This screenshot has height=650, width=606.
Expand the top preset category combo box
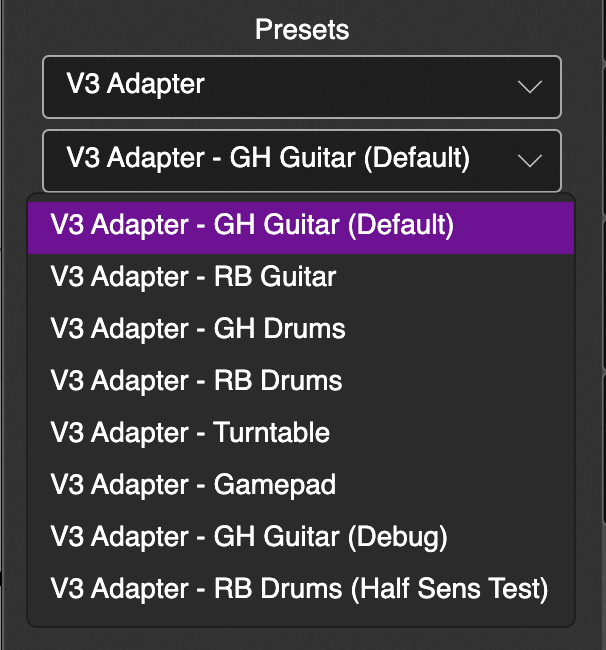tap(300, 86)
